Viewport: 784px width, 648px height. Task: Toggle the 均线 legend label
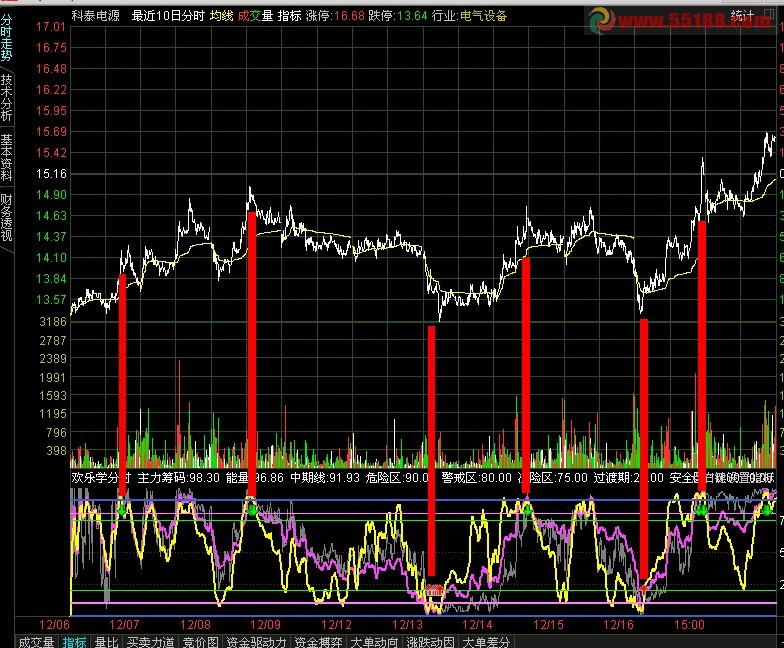[x=222, y=16]
